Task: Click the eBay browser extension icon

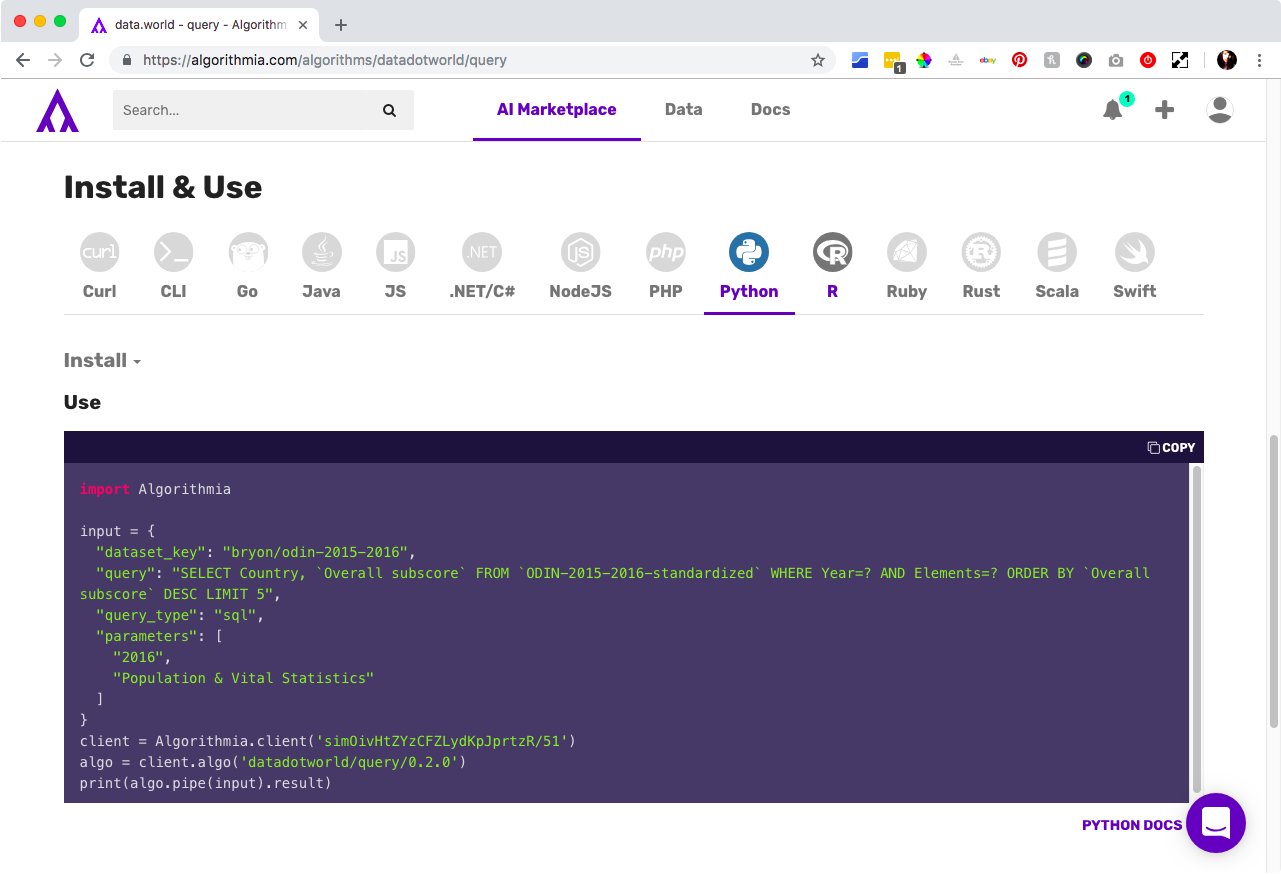Action: (x=987, y=60)
